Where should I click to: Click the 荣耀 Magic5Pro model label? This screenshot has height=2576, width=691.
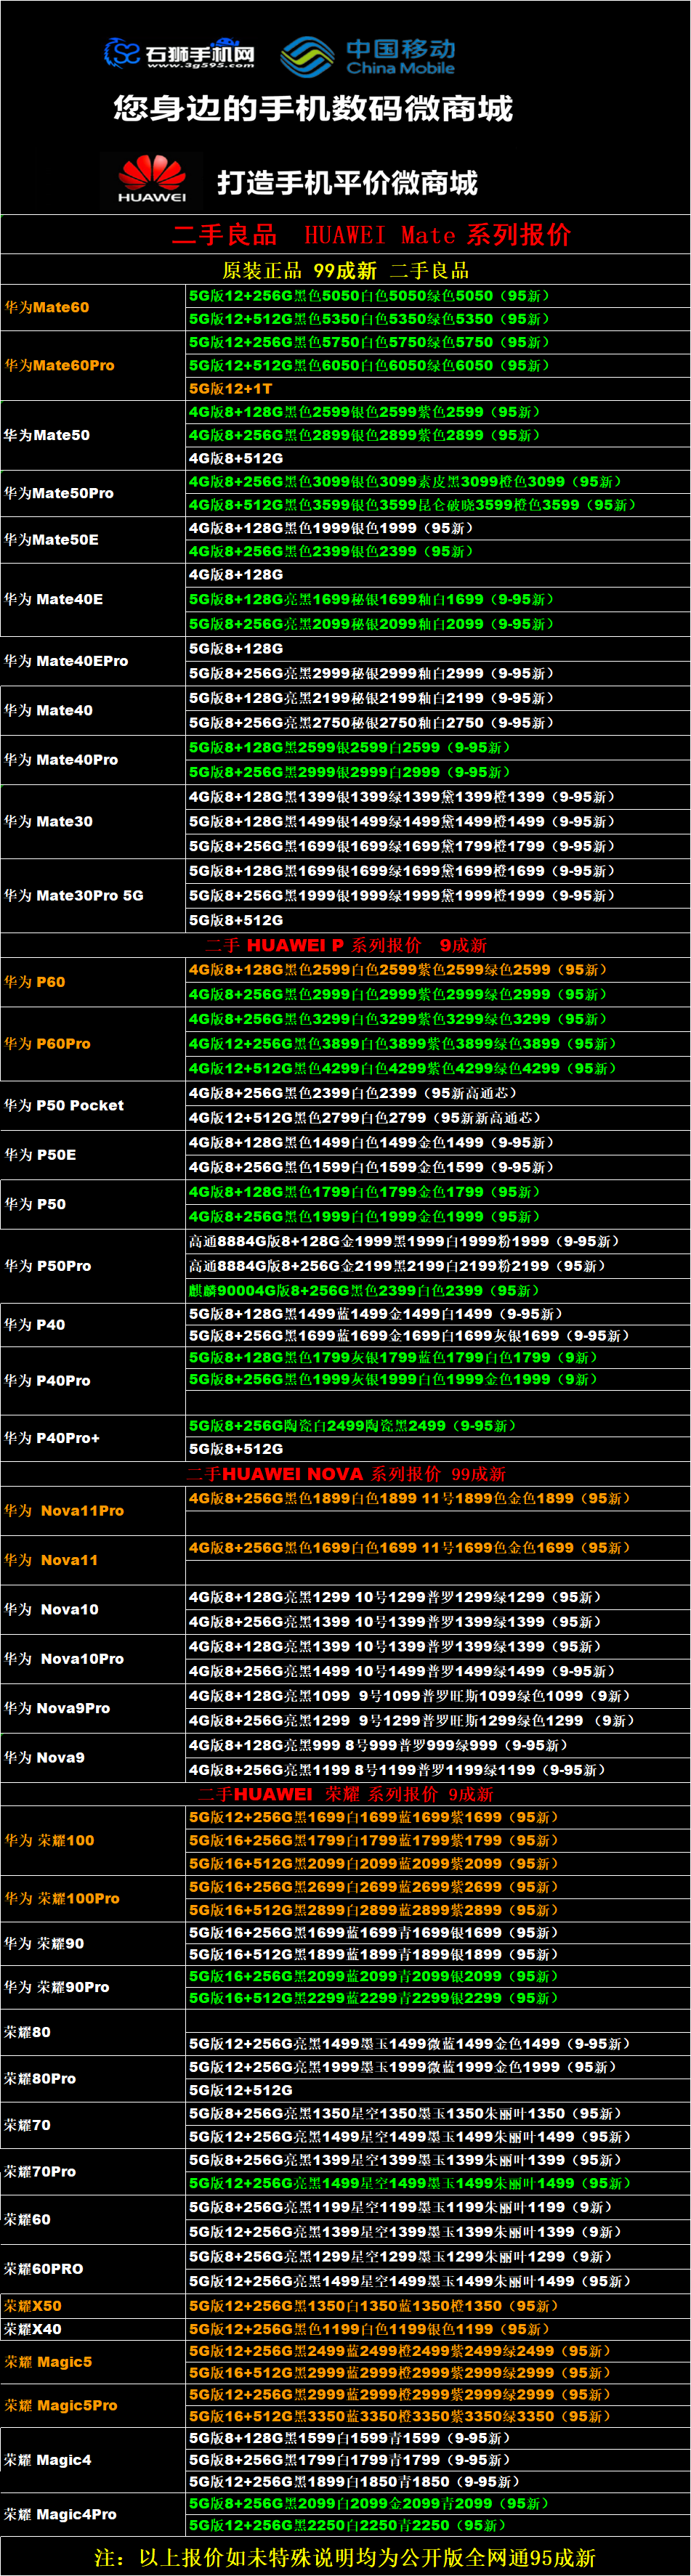(61, 2405)
